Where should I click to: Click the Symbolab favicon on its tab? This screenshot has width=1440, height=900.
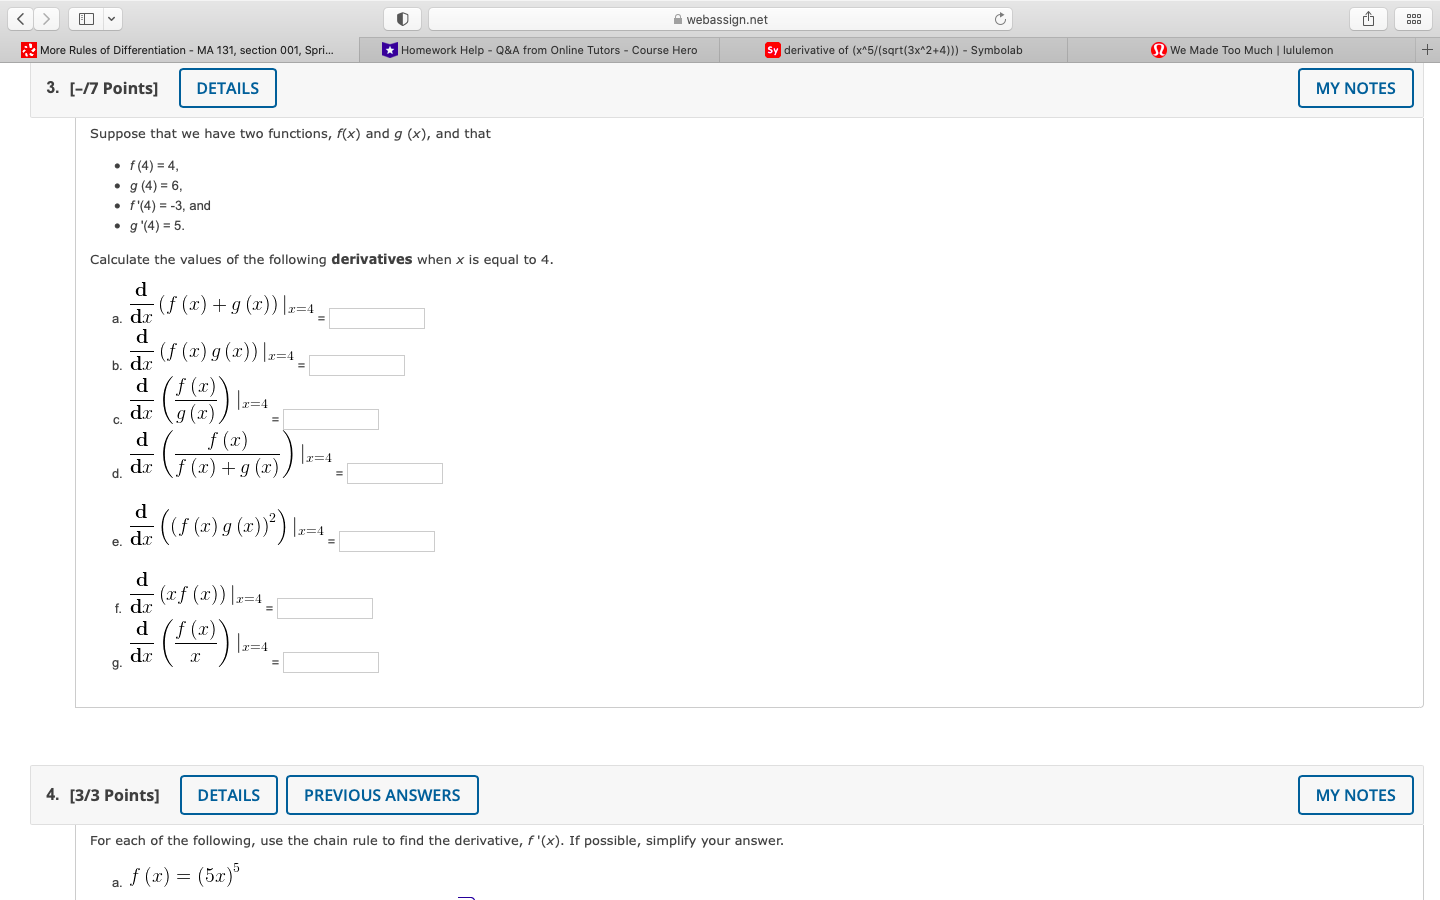(x=770, y=49)
